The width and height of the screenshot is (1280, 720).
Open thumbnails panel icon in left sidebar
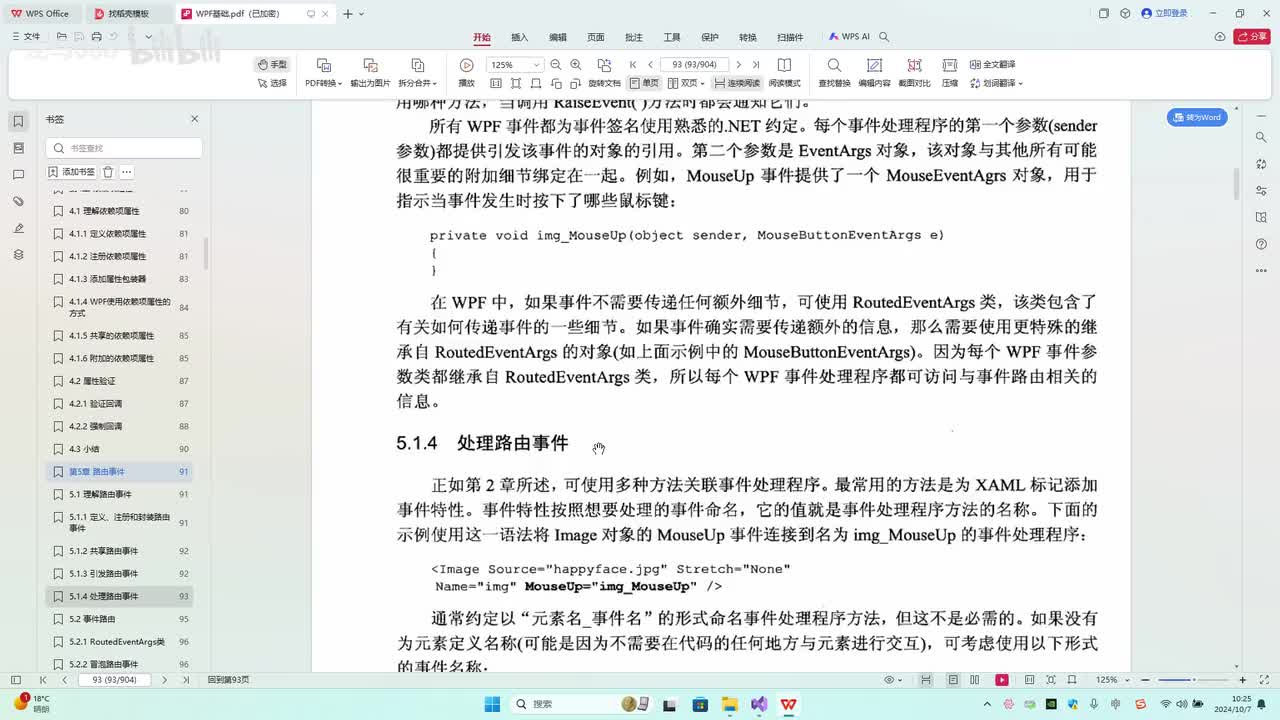pyautogui.click(x=18, y=148)
